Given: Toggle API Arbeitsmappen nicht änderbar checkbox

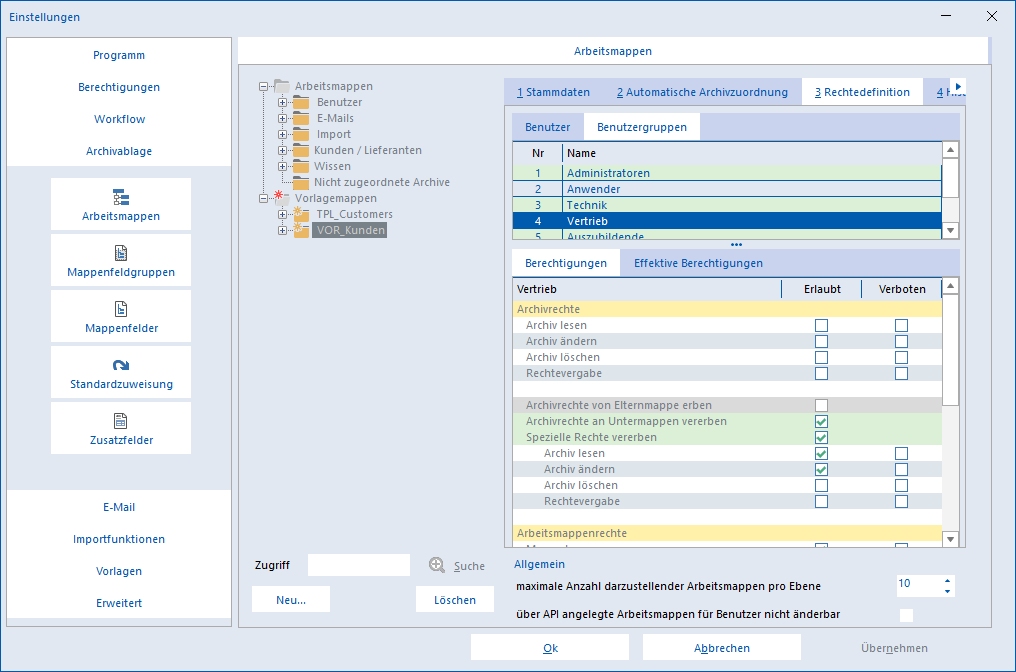Looking at the screenshot, I should click(906, 615).
